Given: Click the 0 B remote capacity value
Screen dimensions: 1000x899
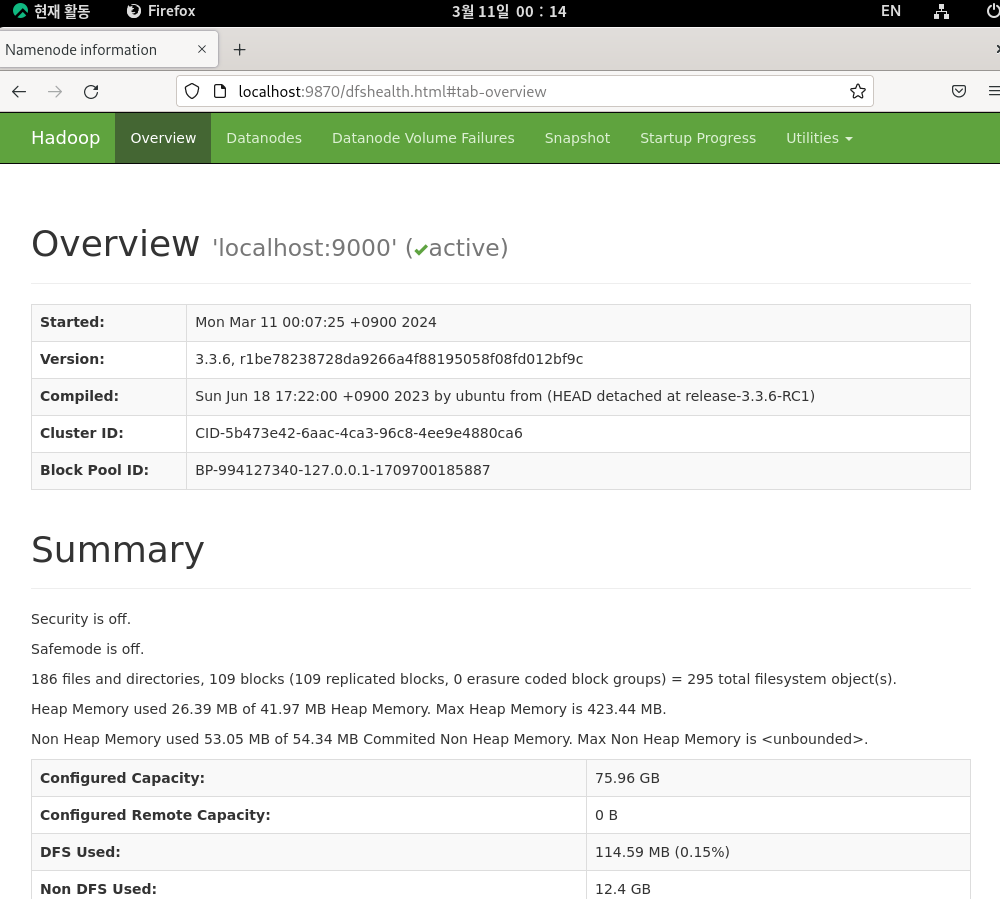Looking at the screenshot, I should (607, 815).
